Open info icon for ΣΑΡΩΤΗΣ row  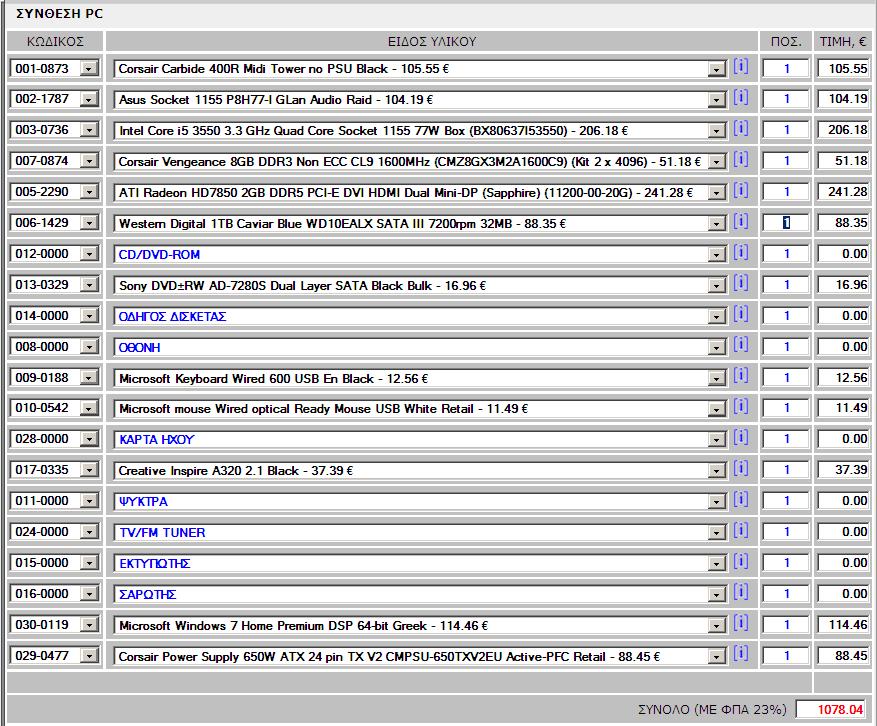click(x=741, y=593)
